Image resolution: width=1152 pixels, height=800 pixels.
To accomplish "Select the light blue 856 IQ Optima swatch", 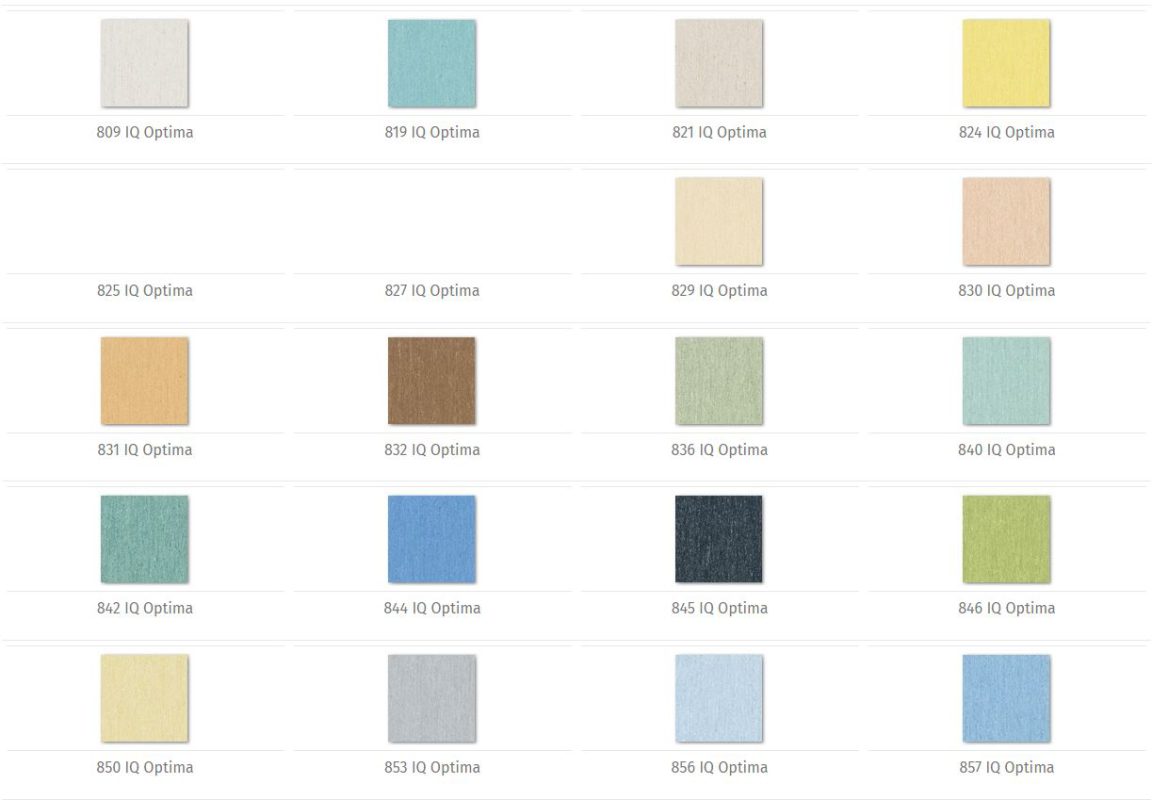I will click(718, 698).
